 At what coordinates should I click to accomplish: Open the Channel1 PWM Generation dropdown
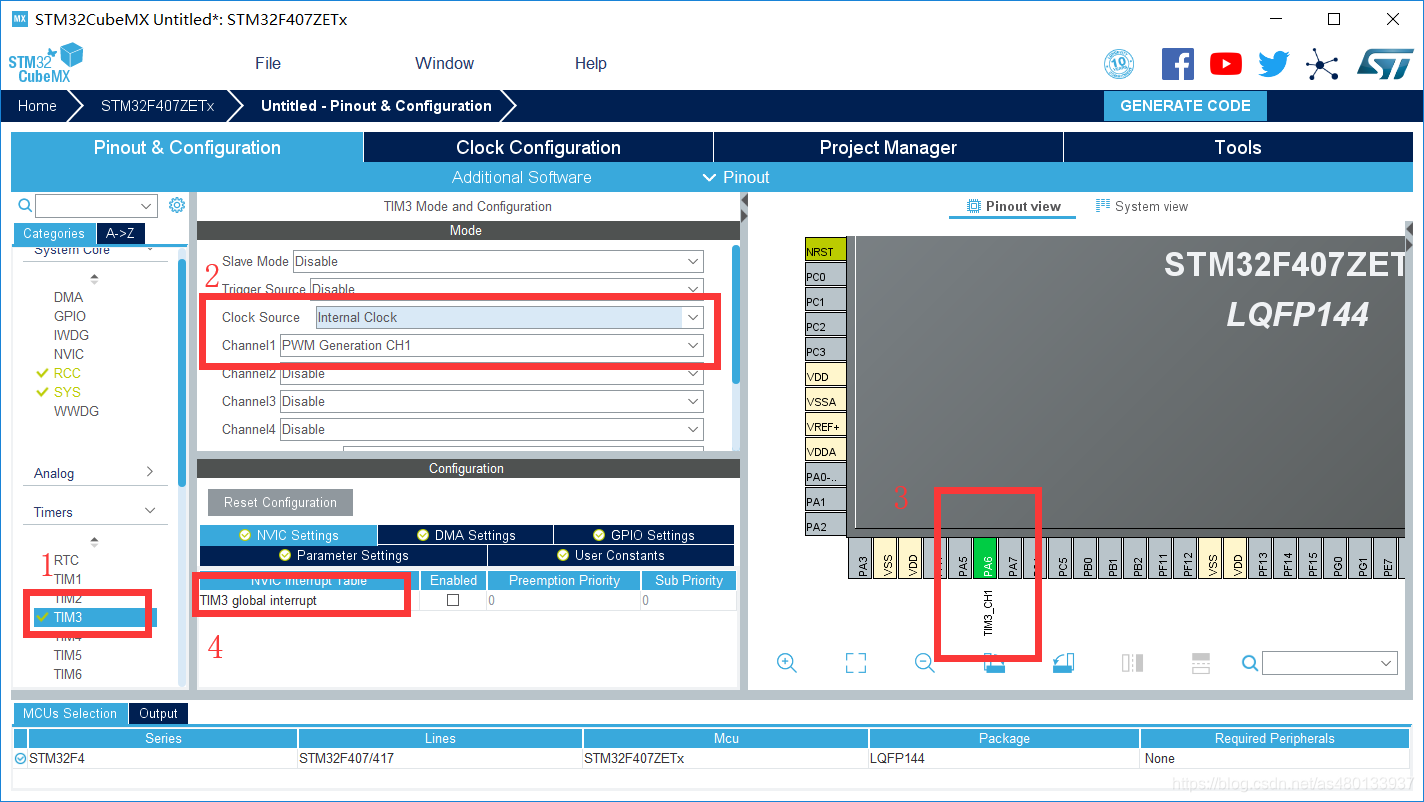(x=692, y=345)
